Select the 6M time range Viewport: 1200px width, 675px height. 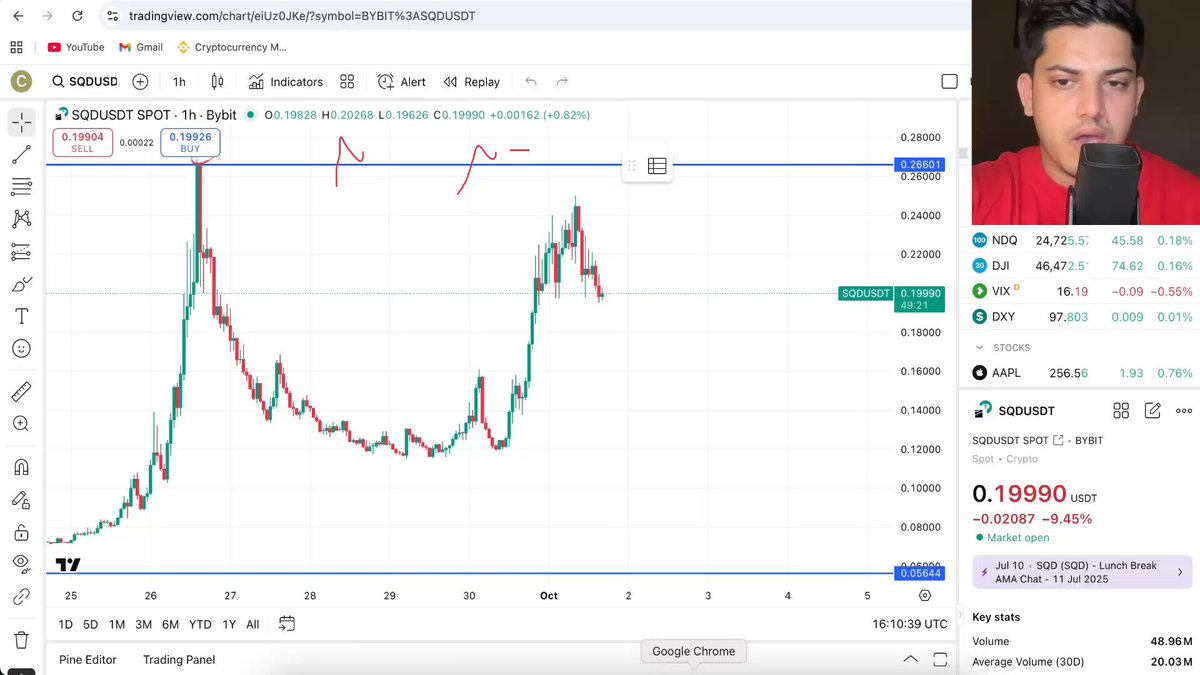170,624
